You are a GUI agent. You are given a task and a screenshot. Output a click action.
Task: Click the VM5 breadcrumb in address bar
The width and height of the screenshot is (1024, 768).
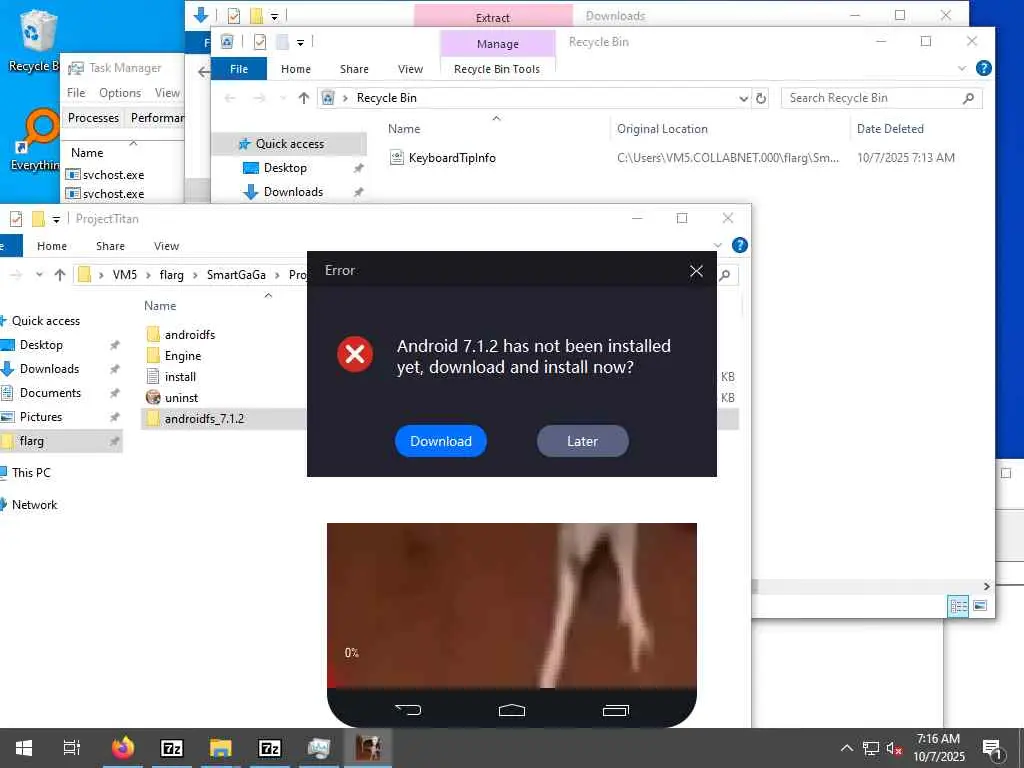[125, 275]
